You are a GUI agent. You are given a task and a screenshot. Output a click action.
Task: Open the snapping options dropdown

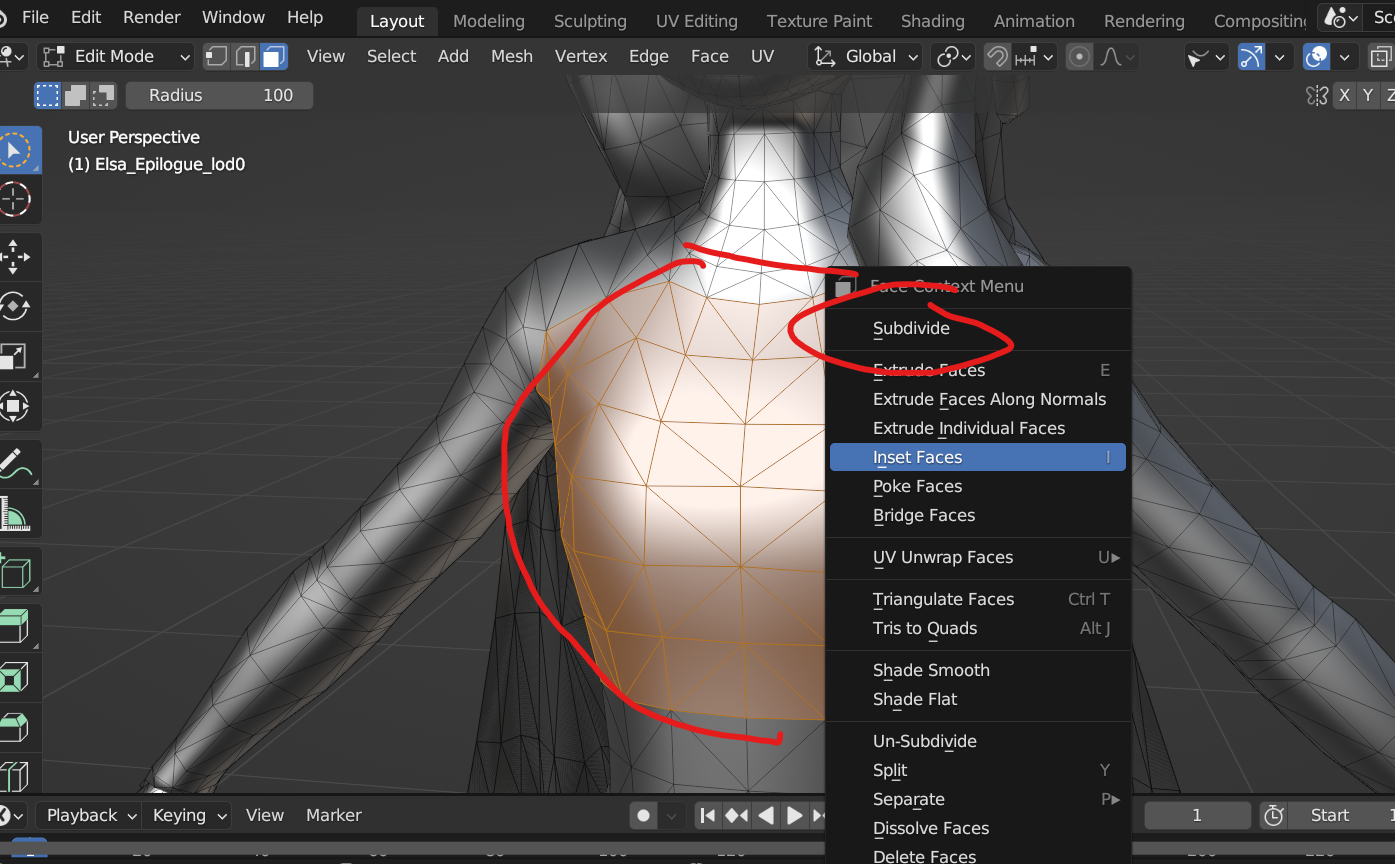pos(1034,56)
